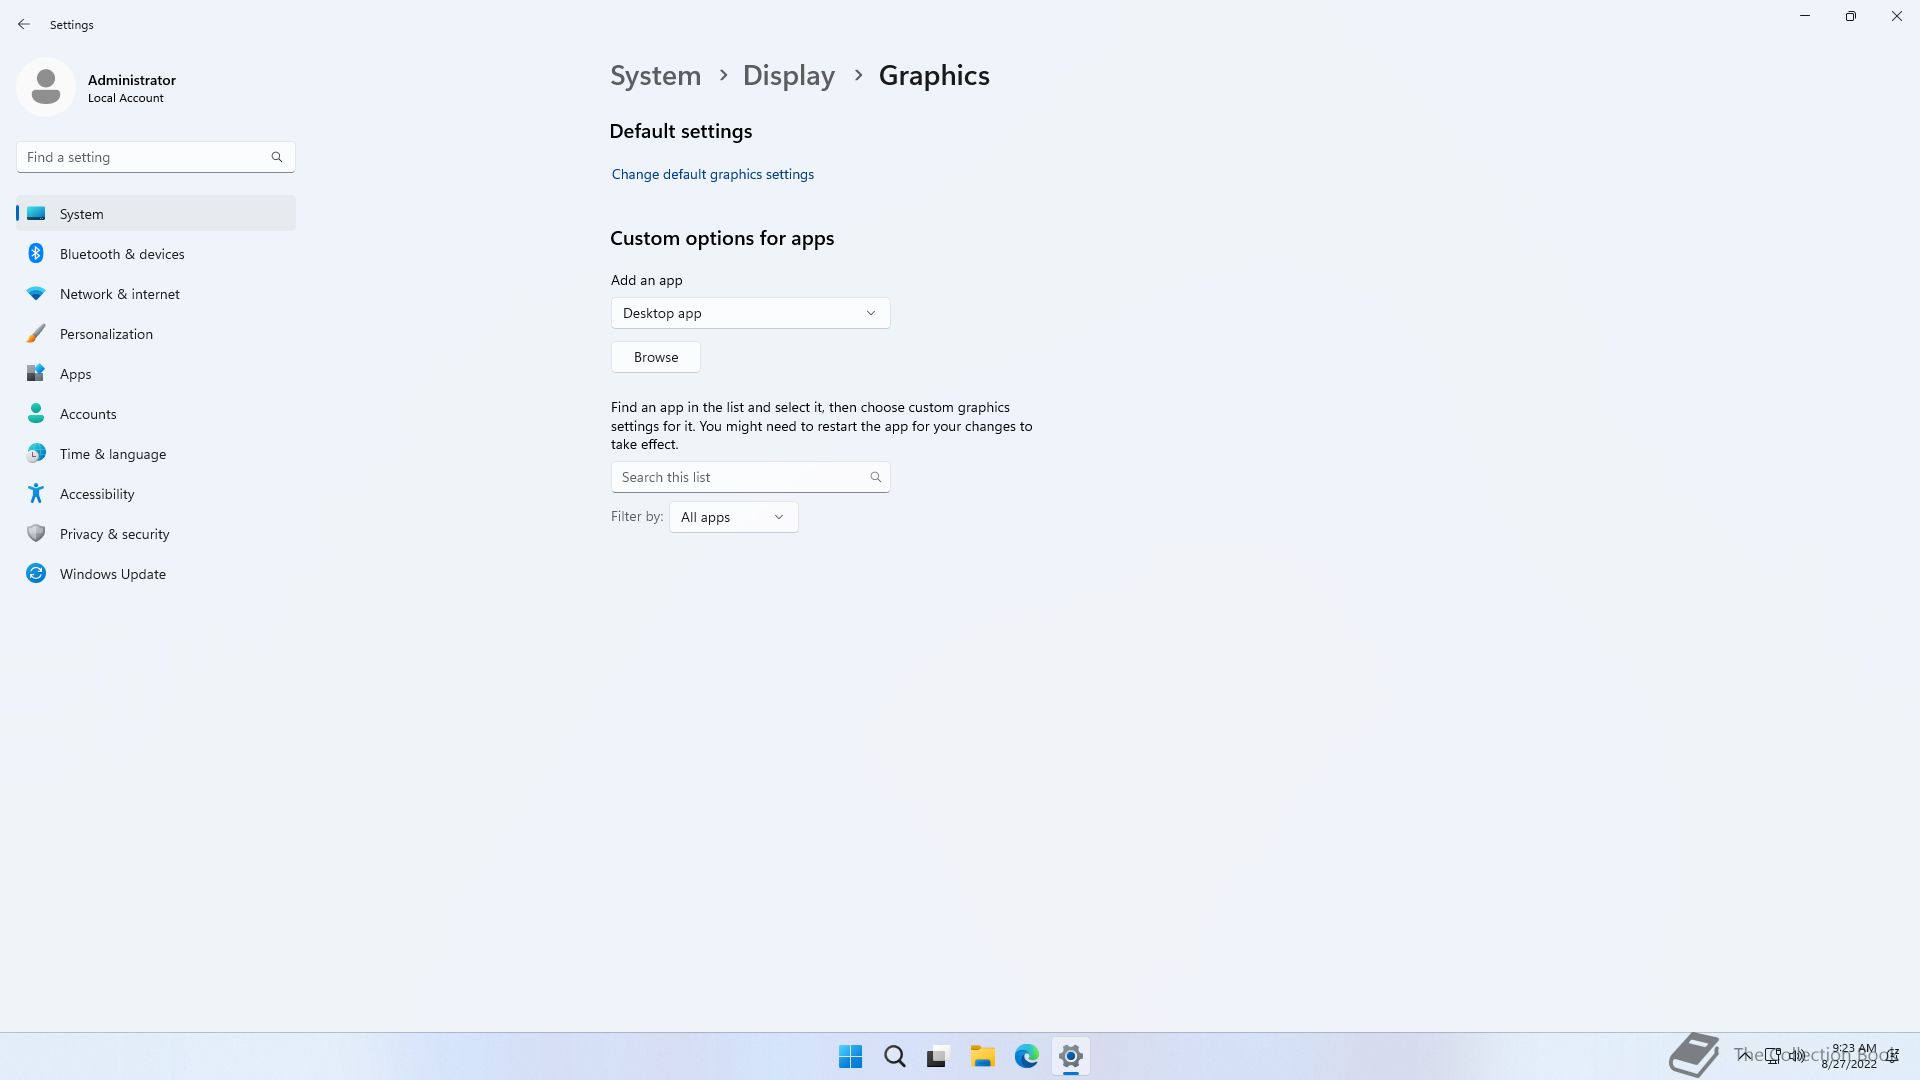The height and width of the screenshot is (1080, 1920).
Task: Expand the Desktop app dropdown
Action: [x=750, y=313]
